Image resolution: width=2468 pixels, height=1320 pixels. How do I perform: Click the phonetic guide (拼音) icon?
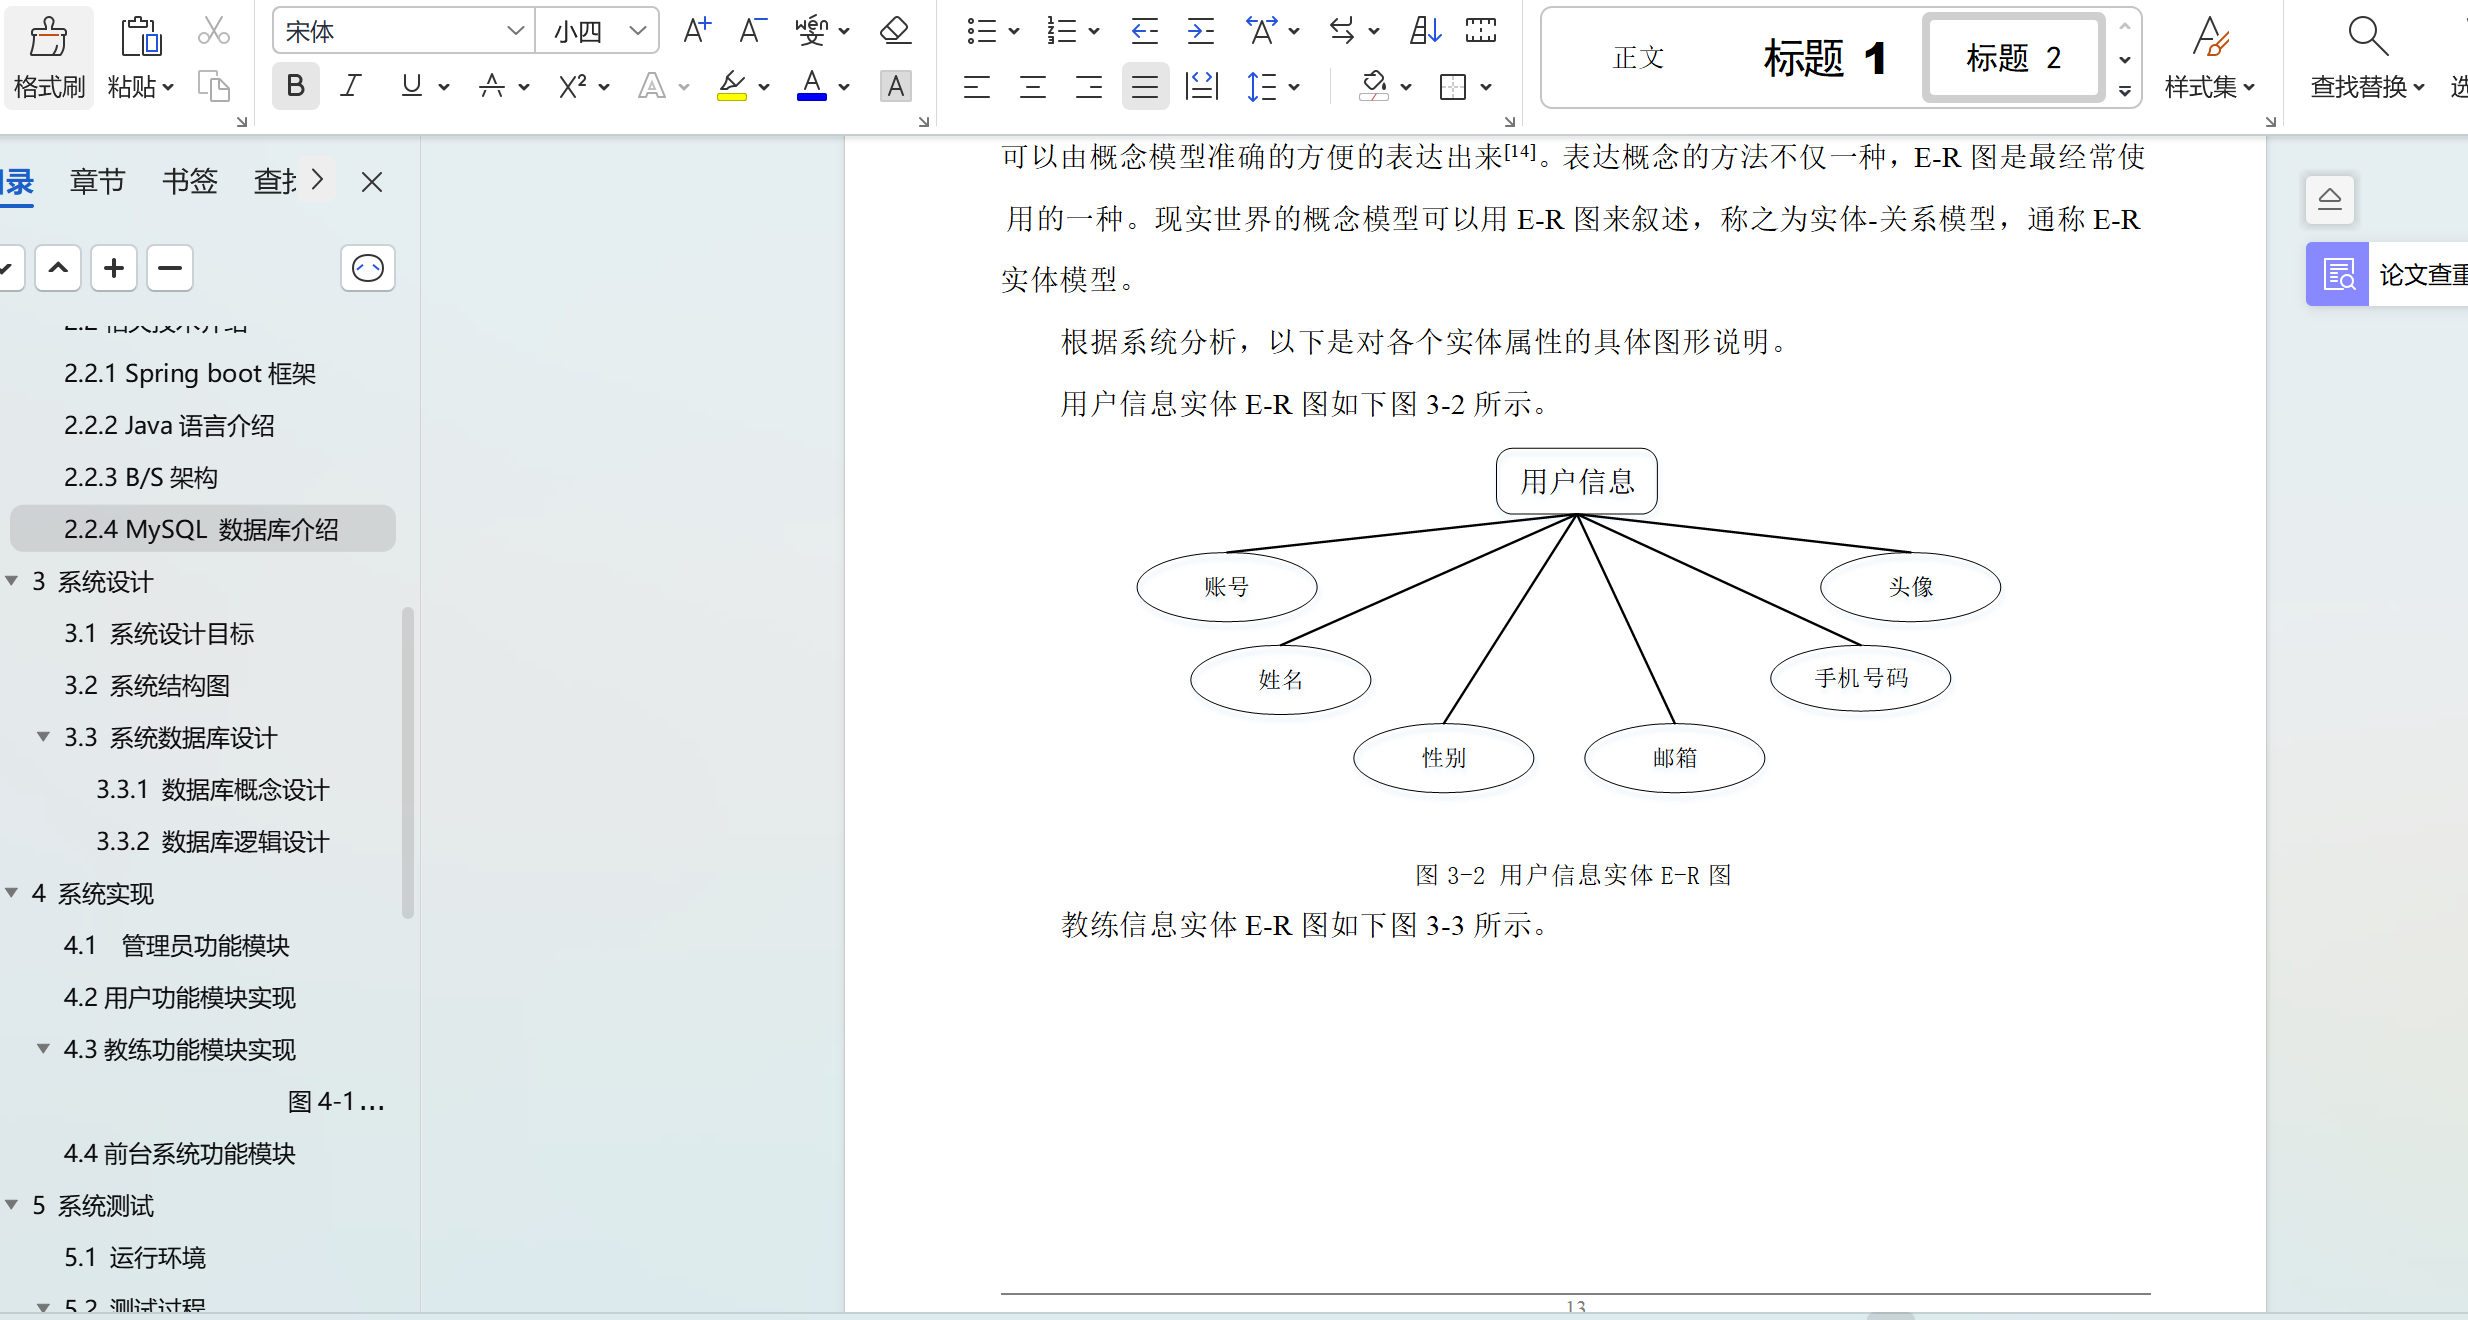click(811, 31)
